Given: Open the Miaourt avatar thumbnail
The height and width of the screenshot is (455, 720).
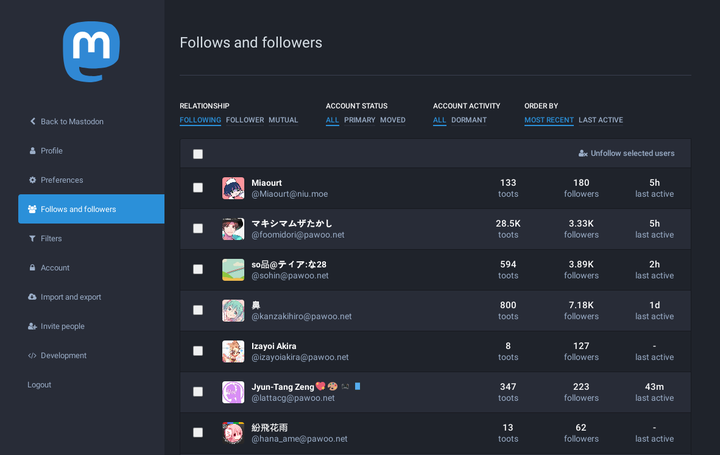Looking at the screenshot, I should [x=233, y=188].
